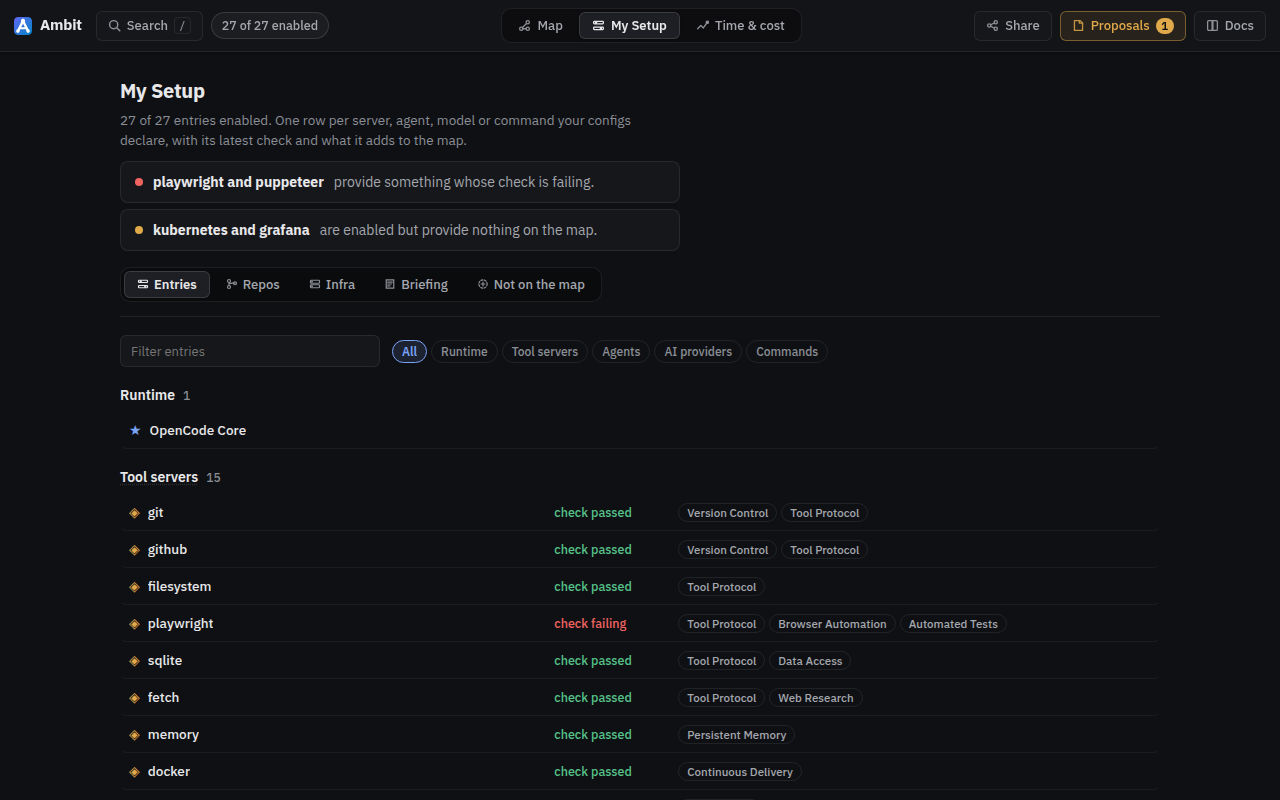
Task: Click the Docs book icon
Action: [1213, 26]
